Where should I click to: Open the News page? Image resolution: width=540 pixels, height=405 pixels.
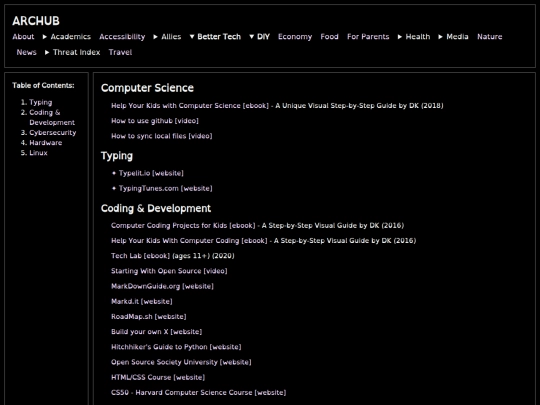27,52
